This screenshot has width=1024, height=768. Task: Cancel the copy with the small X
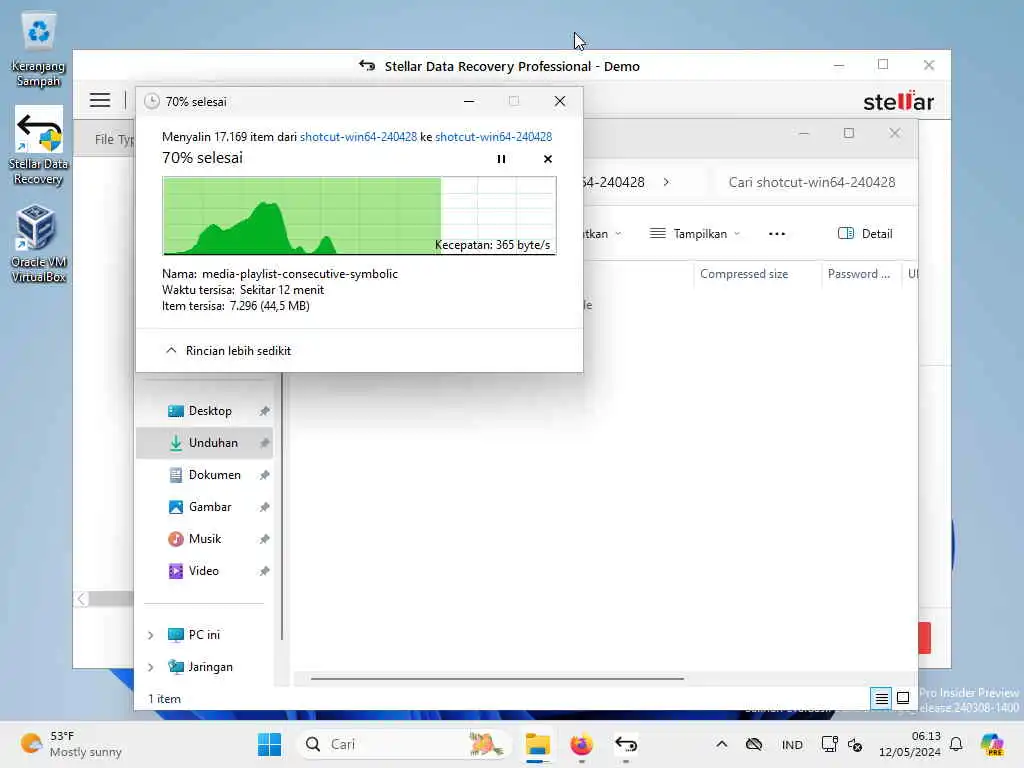pyautogui.click(x=547, y=159)
